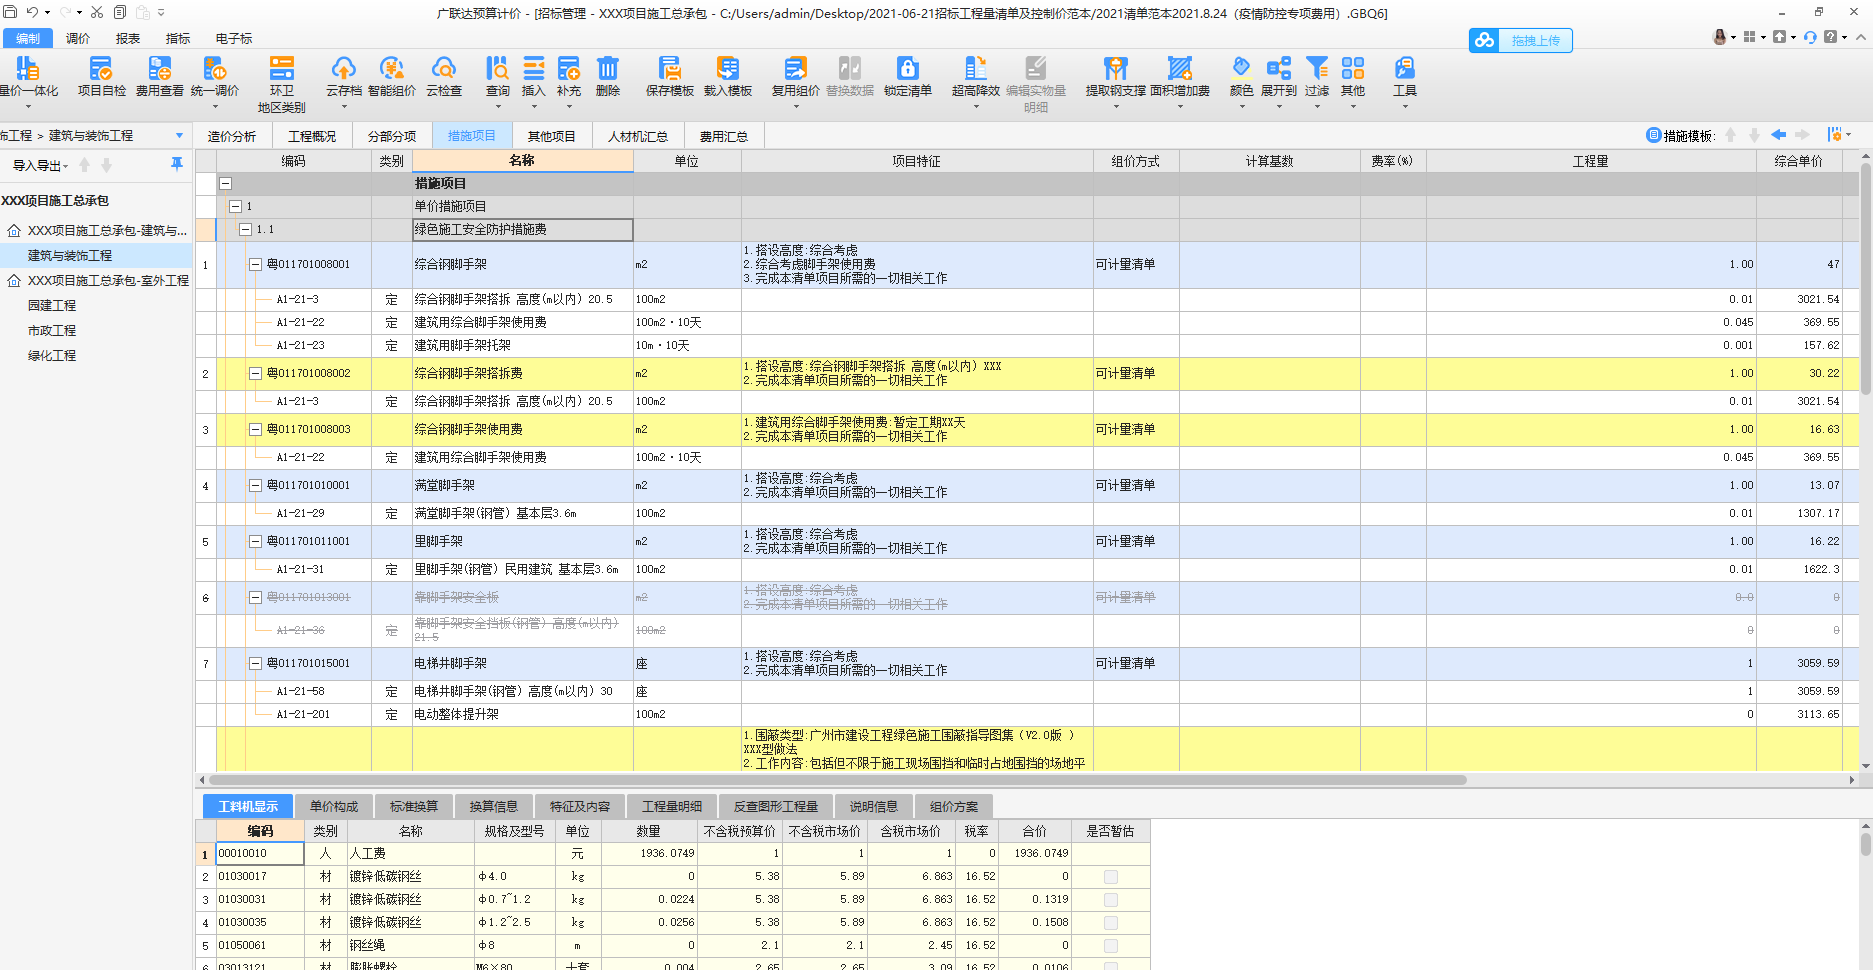Image resolution: width=1873 pixels, height=970 pixels.
Task: Toggle 是否暂估 checkbox for material 01030017
Action: point(1110,877)
